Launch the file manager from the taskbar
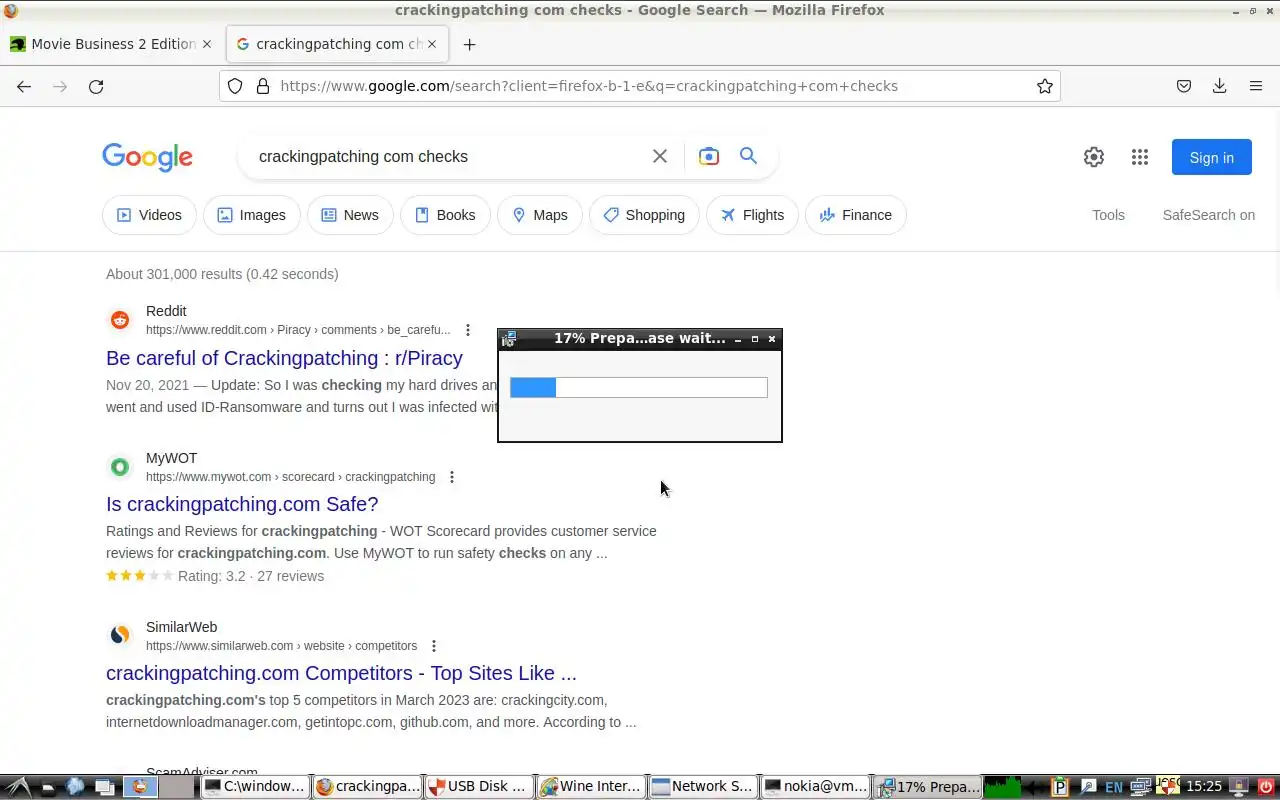1280x800 pixels. tap(48, 787)
